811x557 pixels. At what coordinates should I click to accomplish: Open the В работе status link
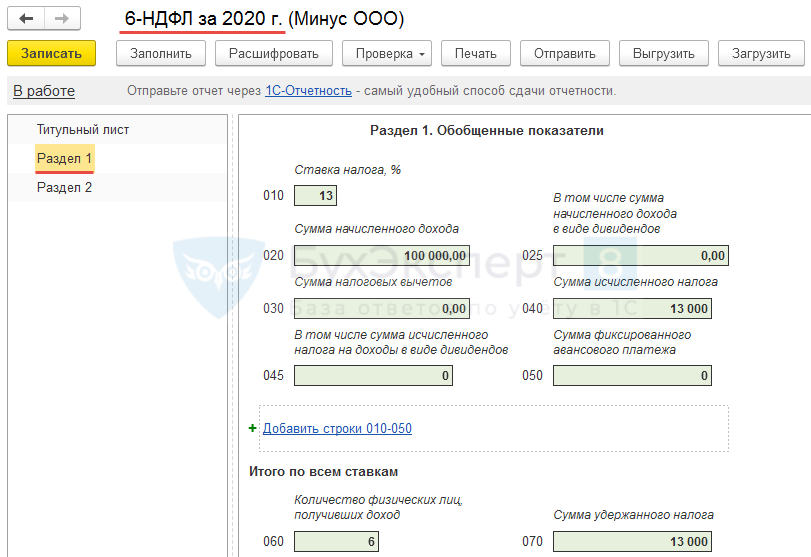click(x=44, y=91)
